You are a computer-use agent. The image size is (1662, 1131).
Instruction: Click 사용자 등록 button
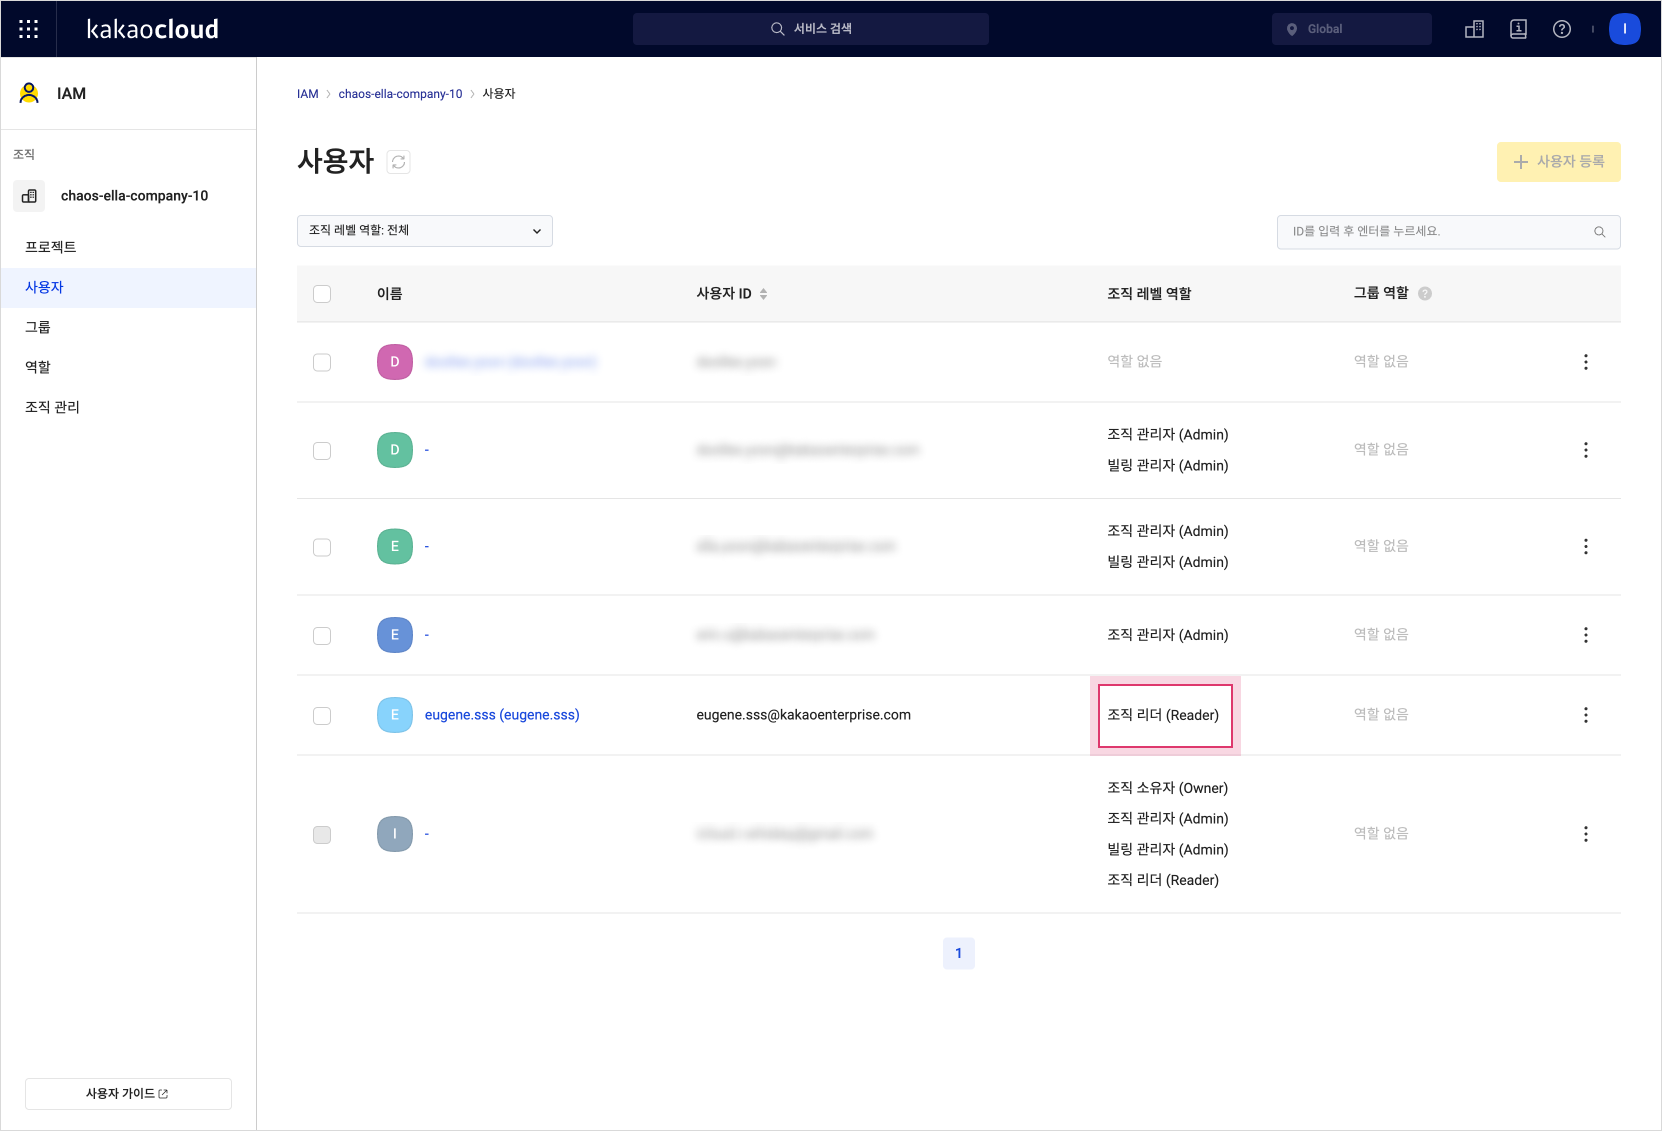[1559, 162]
